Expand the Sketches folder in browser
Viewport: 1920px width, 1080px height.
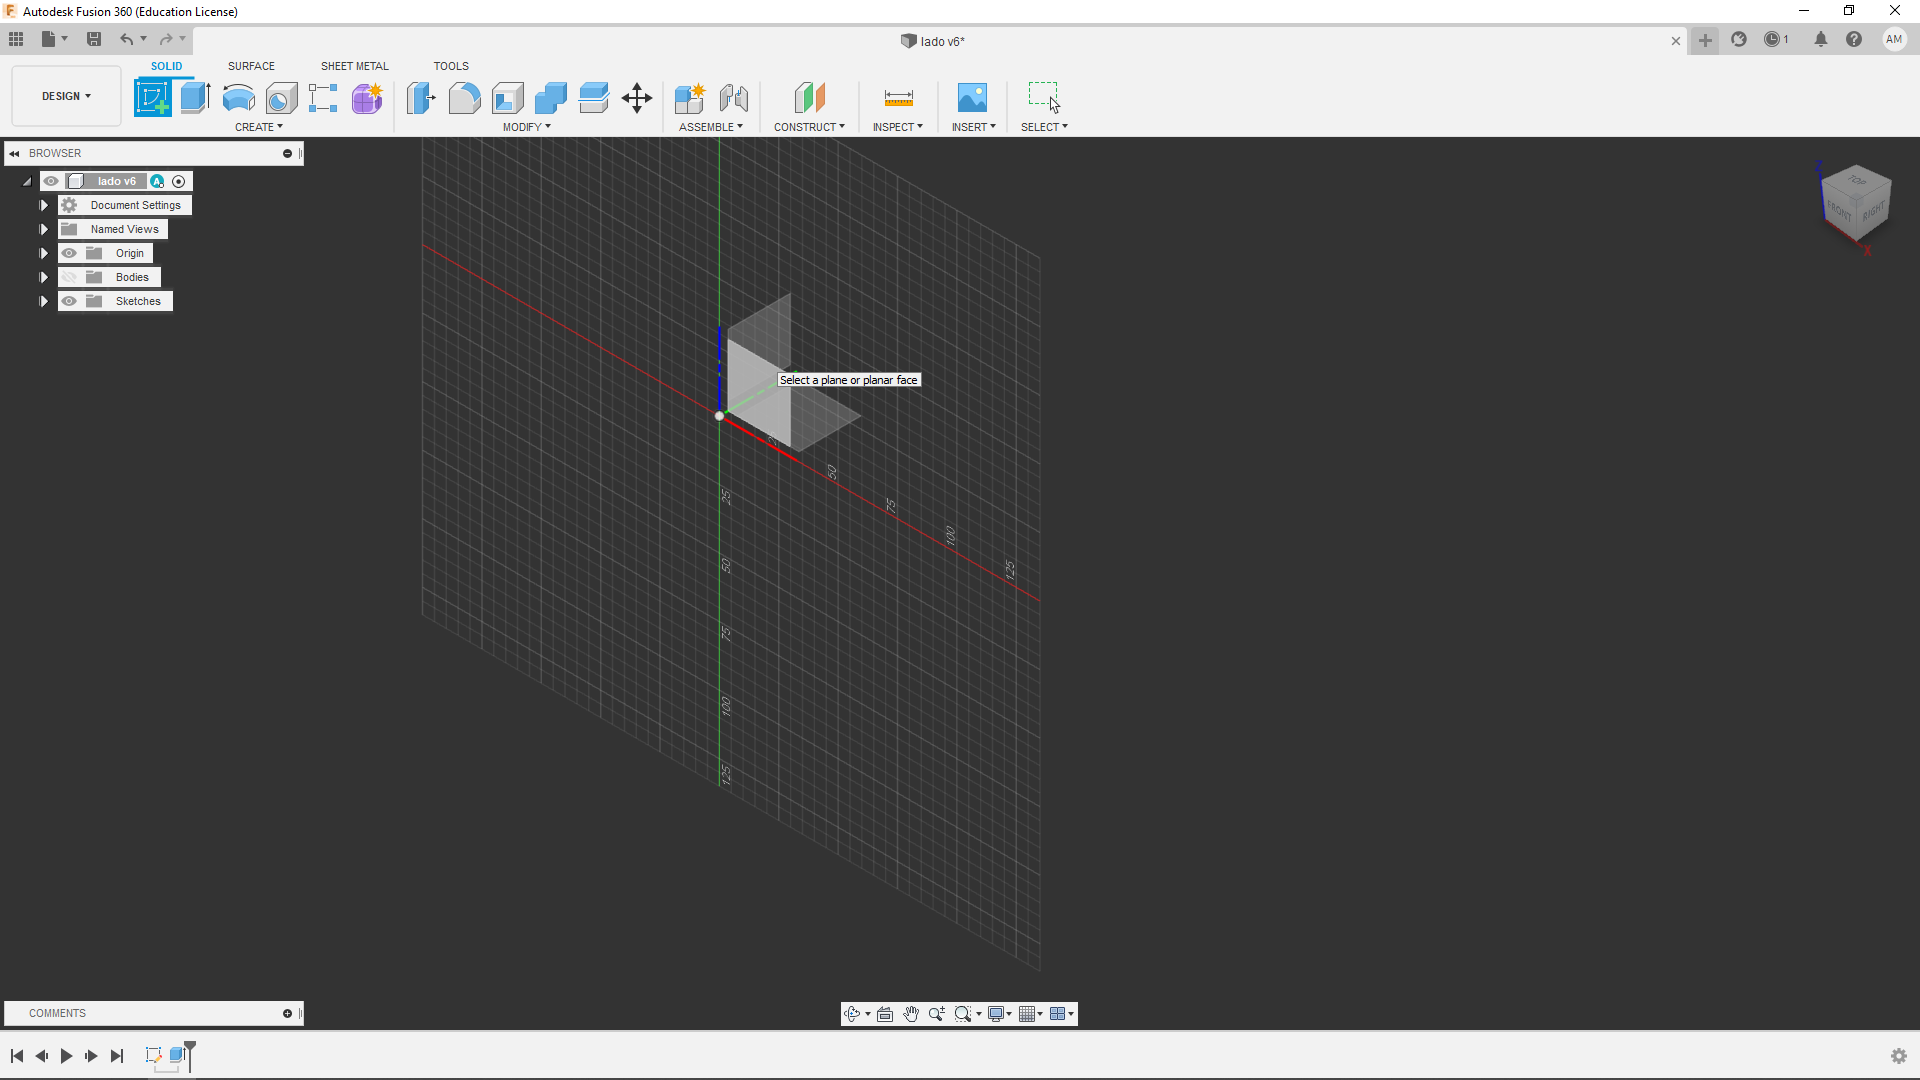(45, 301)
